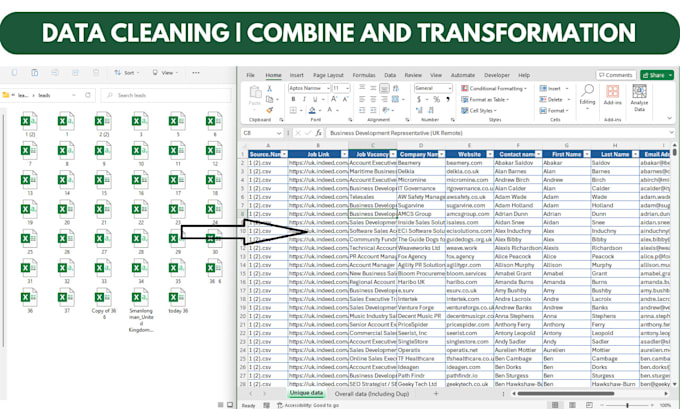
Task: Open the Website column filter dropdown
Action: click(490, 154)
